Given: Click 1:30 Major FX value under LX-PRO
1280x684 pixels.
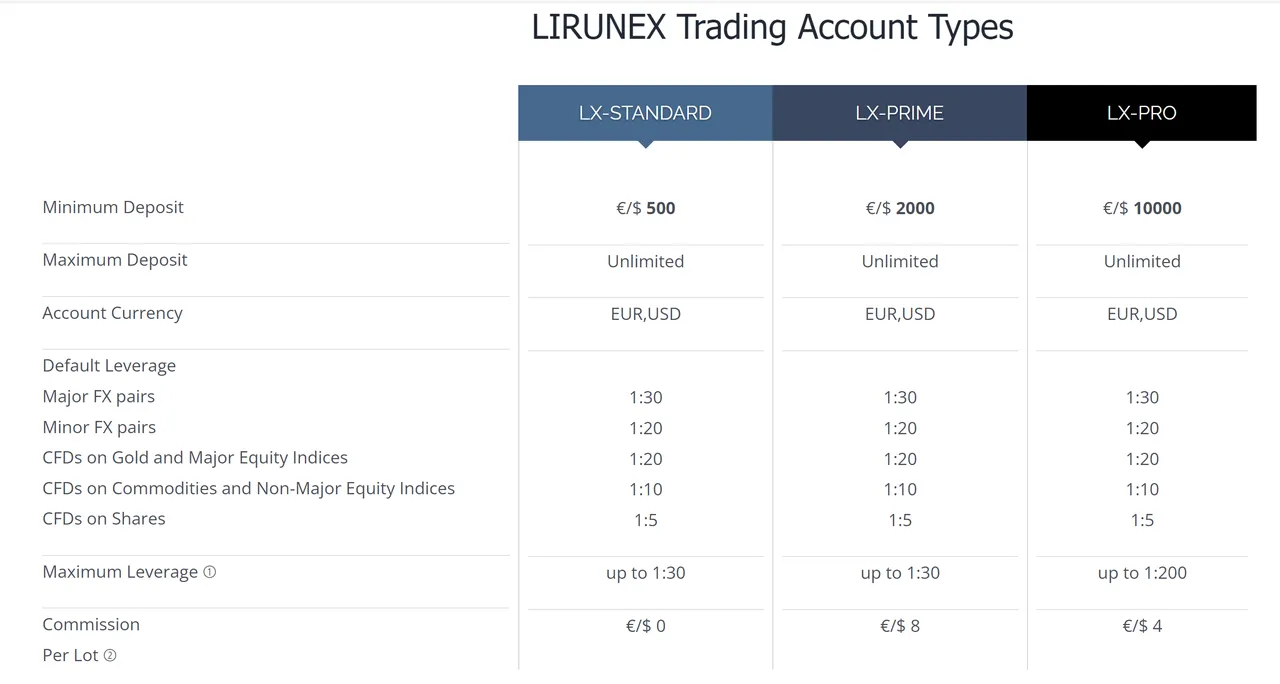Looking at the screenshot, I should [x=1142, y=397].
